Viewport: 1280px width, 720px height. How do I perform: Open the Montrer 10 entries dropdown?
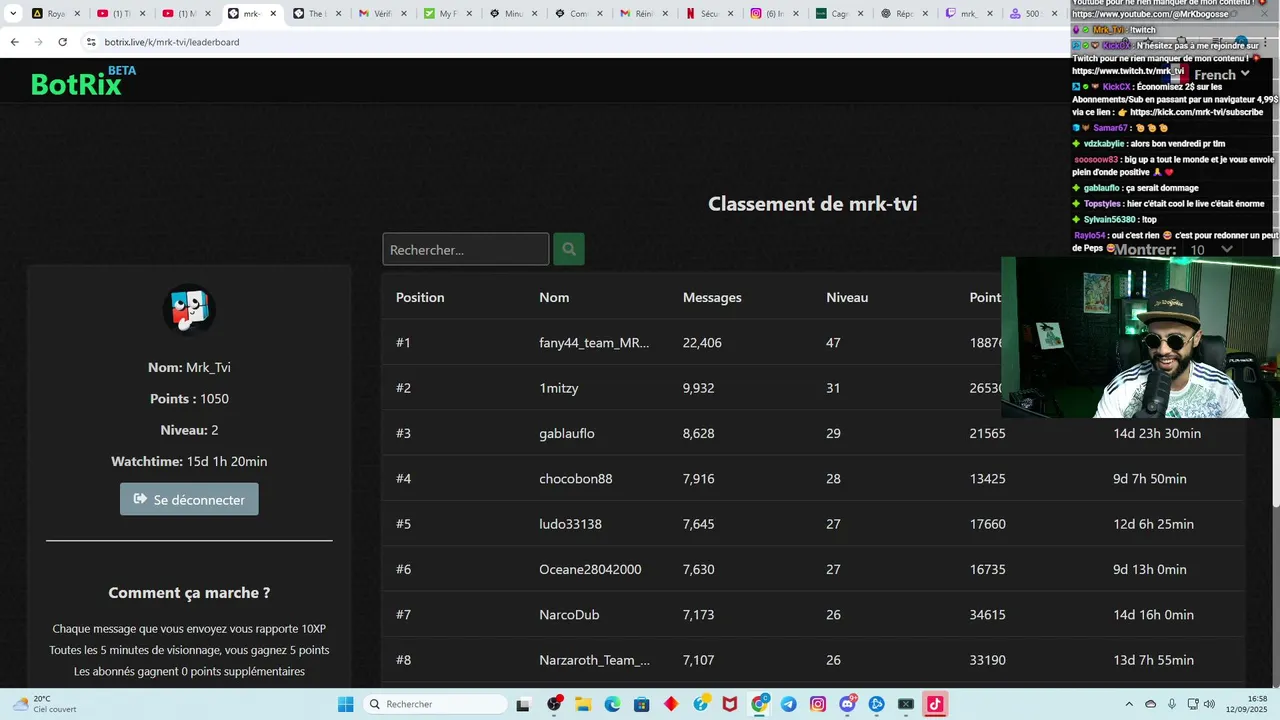[x=1212, y=250]
